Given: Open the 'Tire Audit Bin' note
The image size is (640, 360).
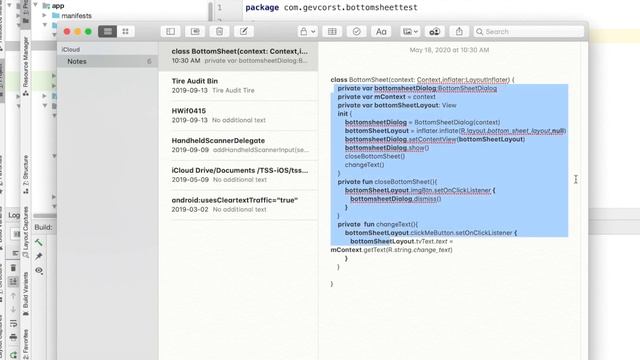Looking at the screenshot, I should point(238,86).
